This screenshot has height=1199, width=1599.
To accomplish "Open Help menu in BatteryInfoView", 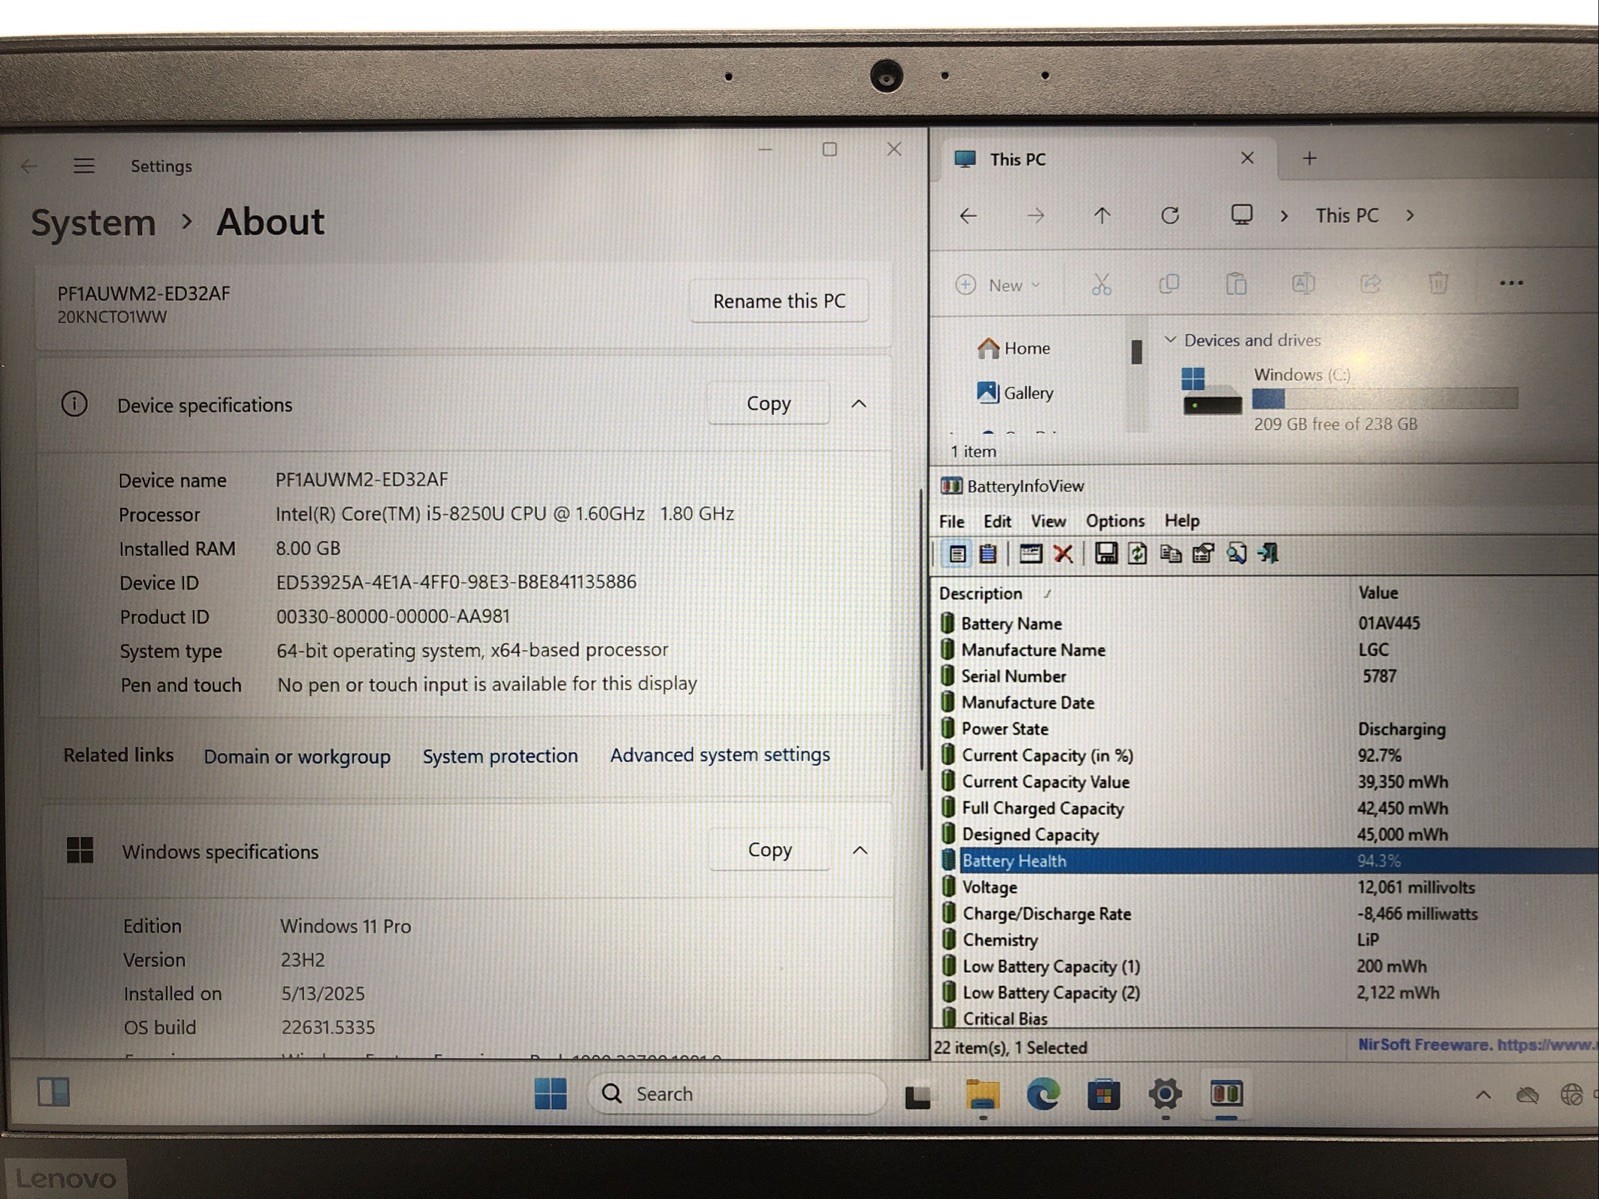I will [x=1182, y=521].
